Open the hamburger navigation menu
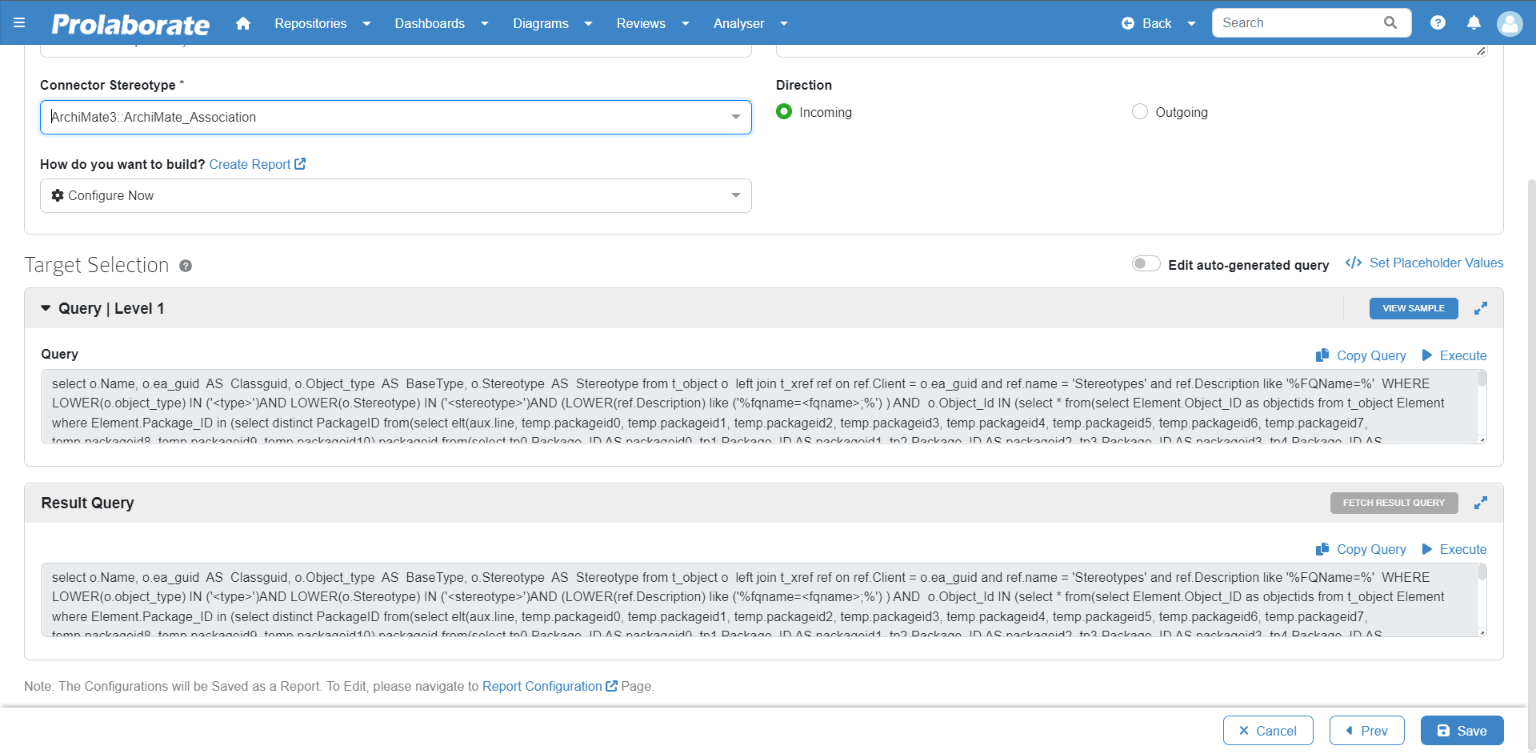This screenshot has height=753, width=1536. coord(20,22)
